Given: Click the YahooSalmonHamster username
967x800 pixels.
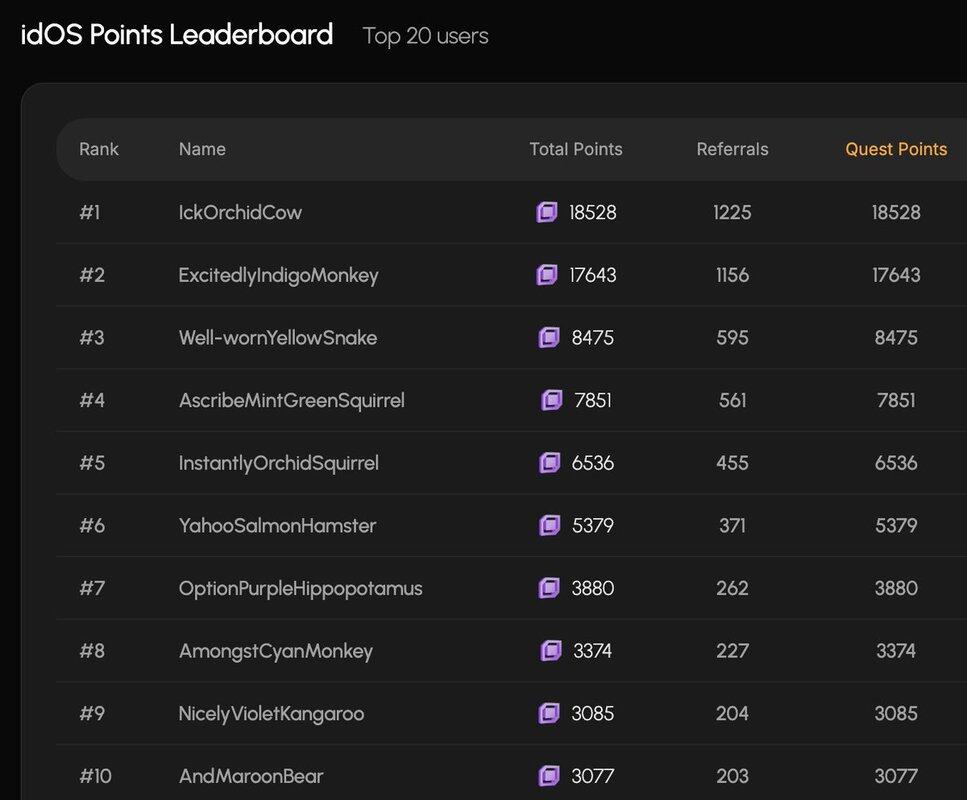Looking at the screenshot, I should [277, 525].
